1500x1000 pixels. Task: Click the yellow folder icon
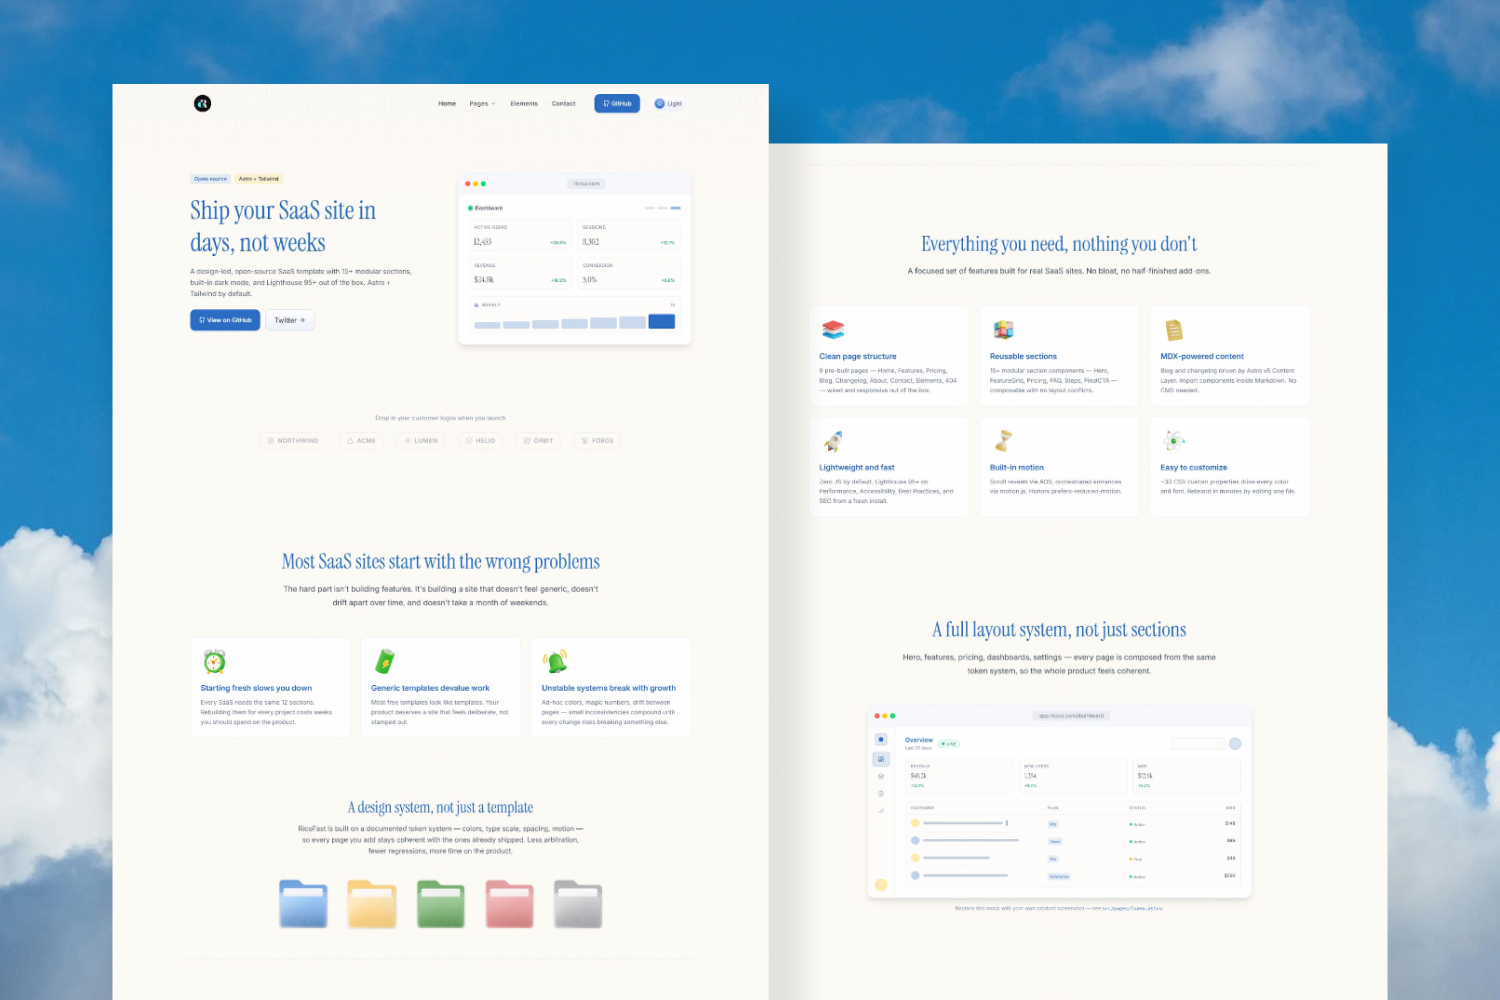pos(372,904)
